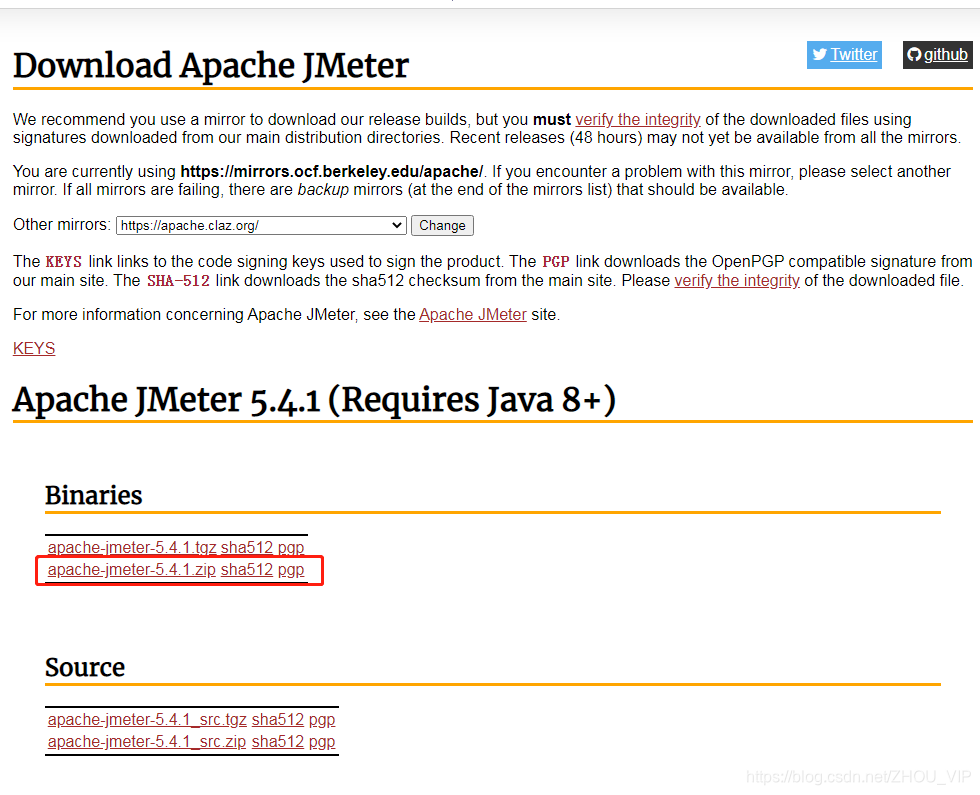The width and height of the screenshot is (980, 795).
Task: Open the Other mirrors dropdown list
Action: [261, 226]
